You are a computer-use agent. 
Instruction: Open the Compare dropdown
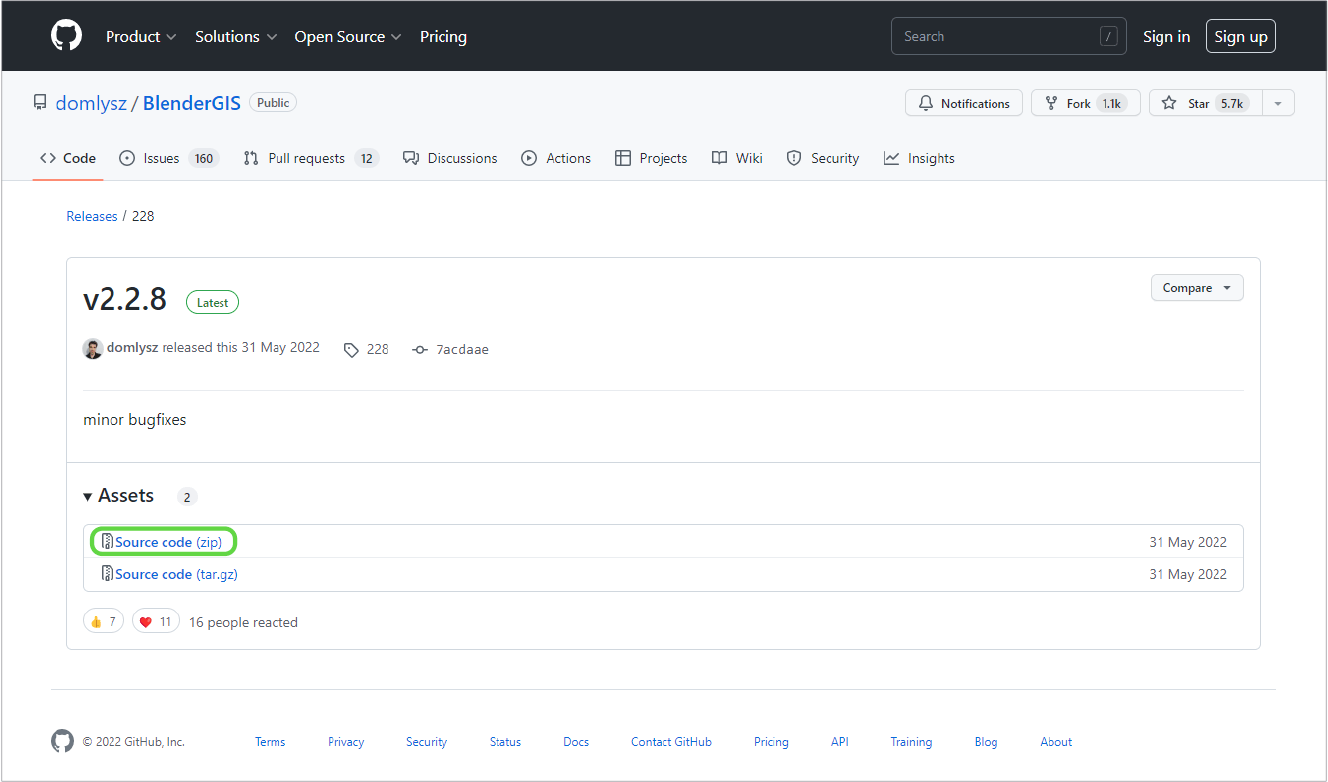click(x=1197, y=288)
